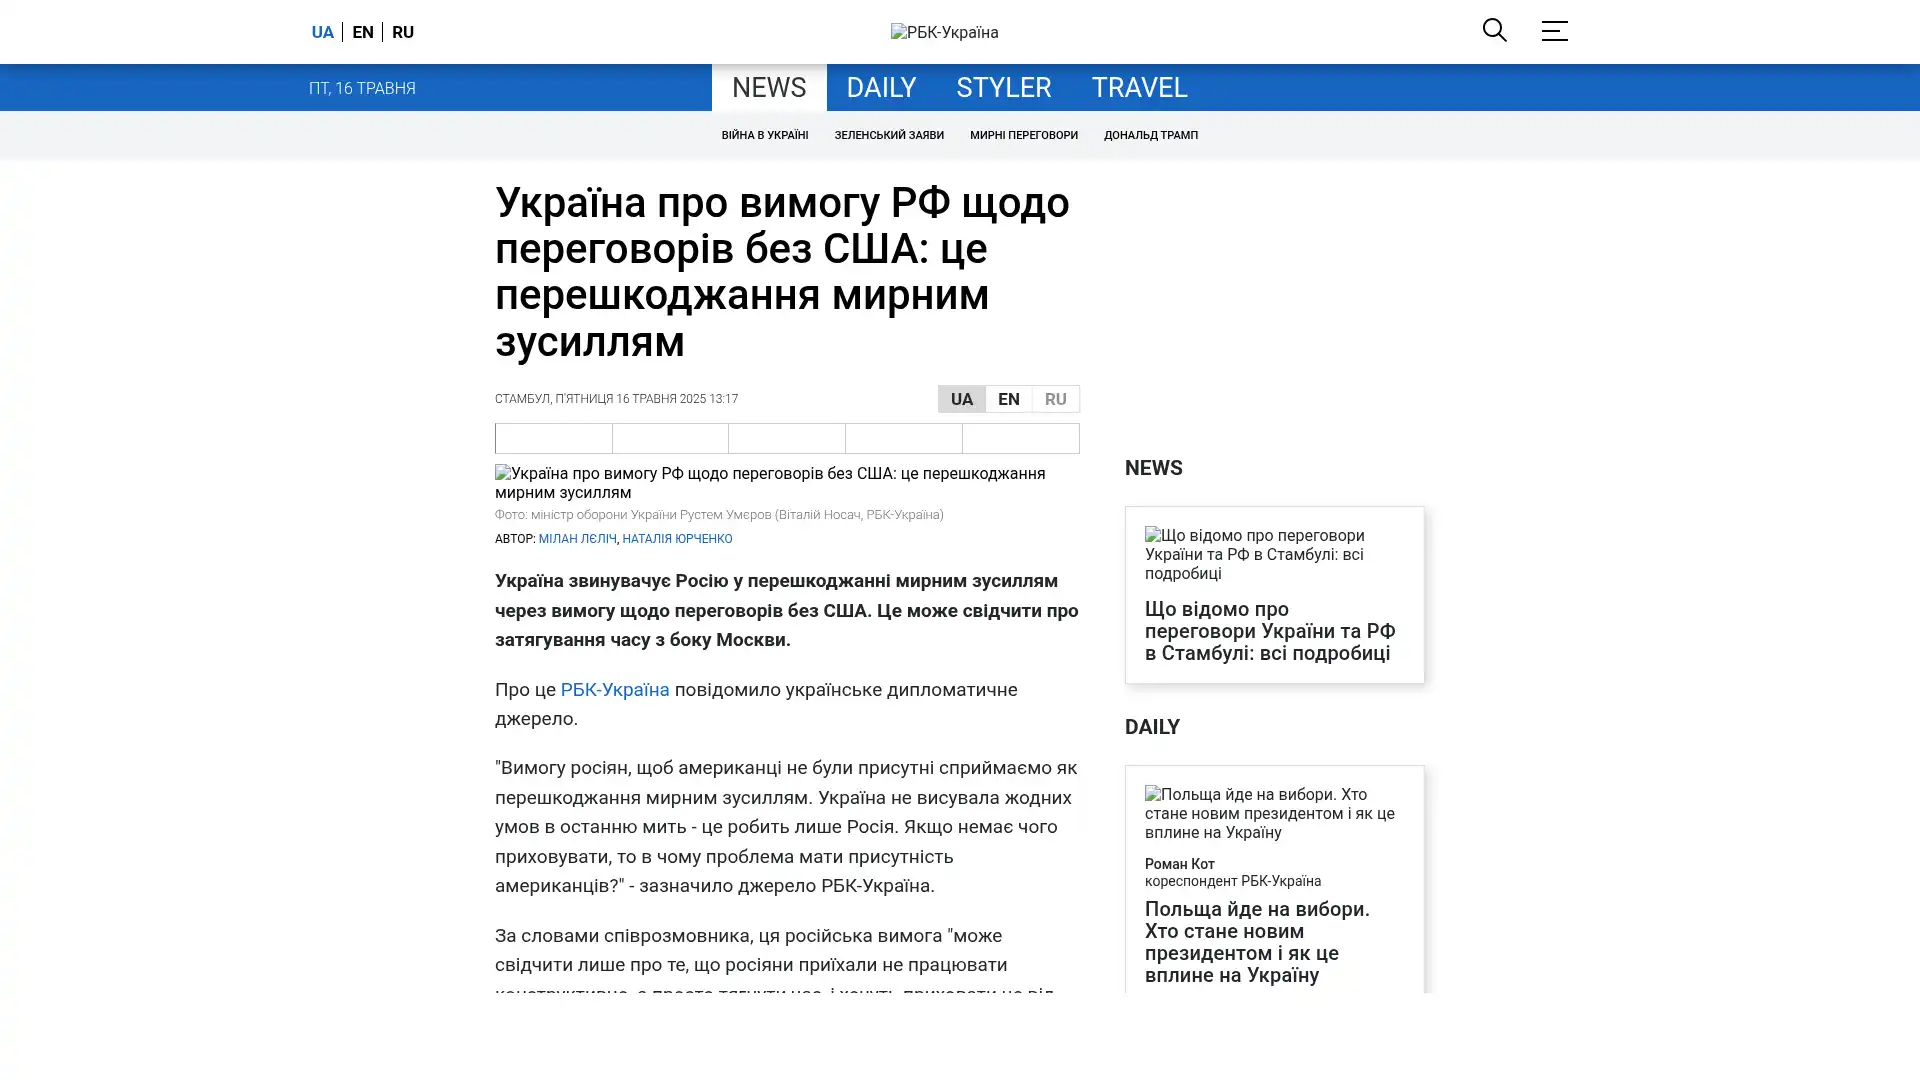Click the last share button box
Image resolution: width=1920 pixels, height=1080 pixels.
[1020, 438]
